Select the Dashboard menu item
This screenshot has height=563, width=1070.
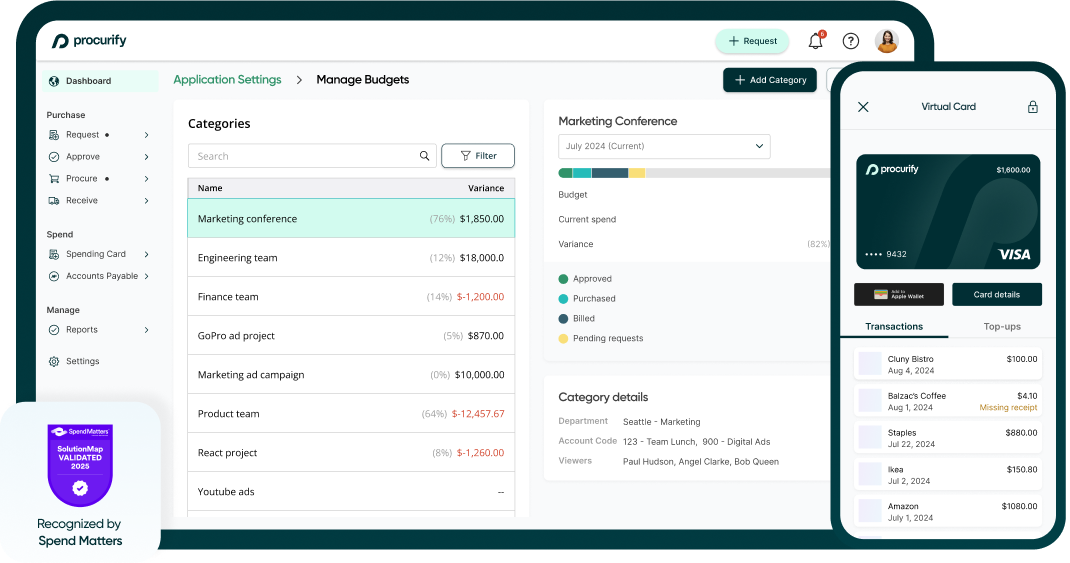point(88,81)
